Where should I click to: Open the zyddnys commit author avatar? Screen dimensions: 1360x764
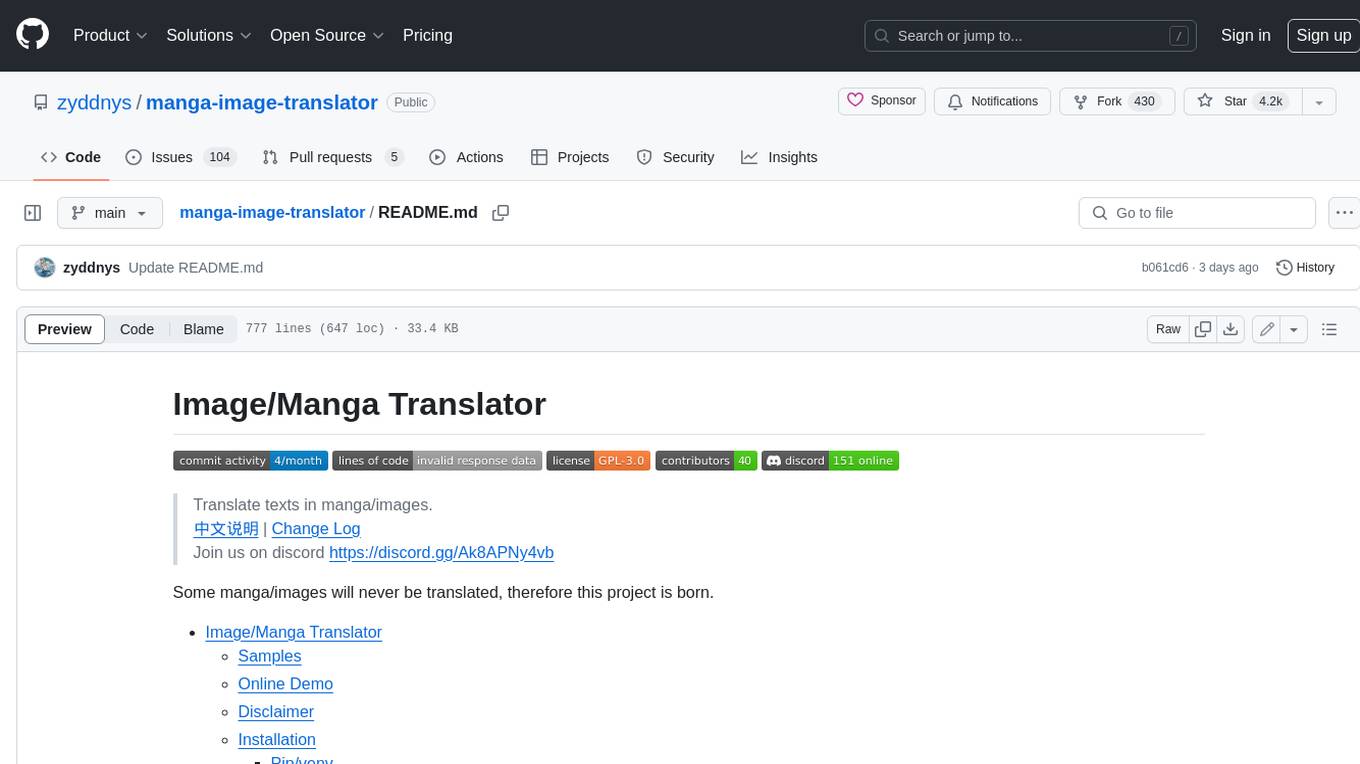click(x=44, y=267)
